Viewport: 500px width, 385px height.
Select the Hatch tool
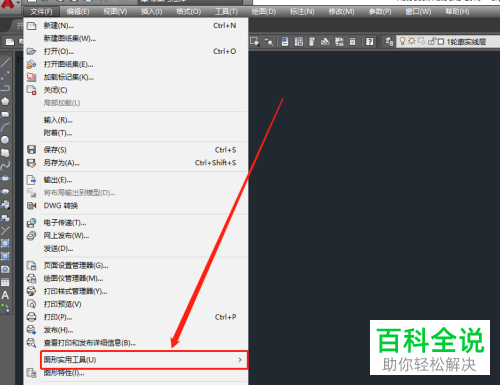coord(5,243)
